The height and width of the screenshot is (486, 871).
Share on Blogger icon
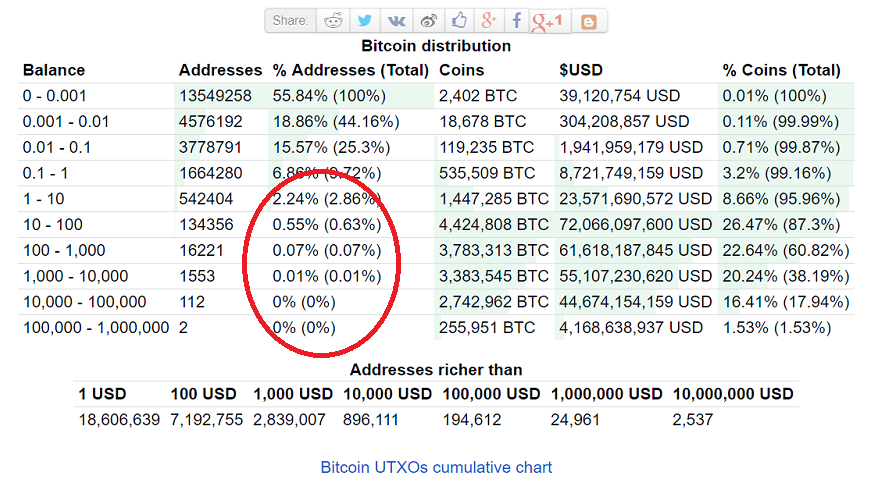[588, 22]
